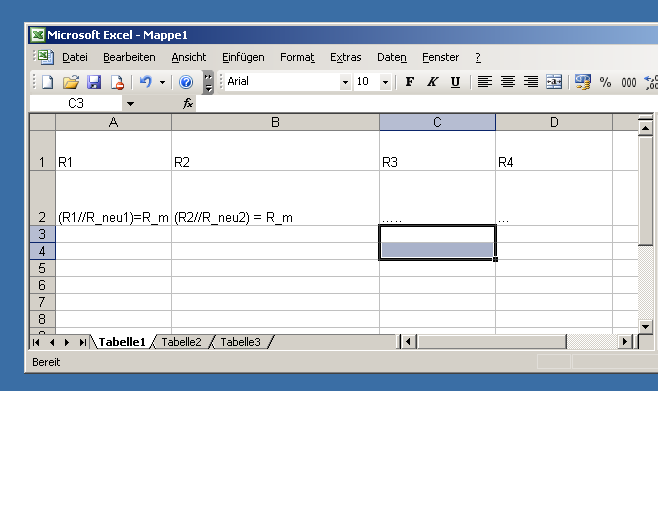Select row 1 header
Viewport: 658px width, 512px height.
42,151
